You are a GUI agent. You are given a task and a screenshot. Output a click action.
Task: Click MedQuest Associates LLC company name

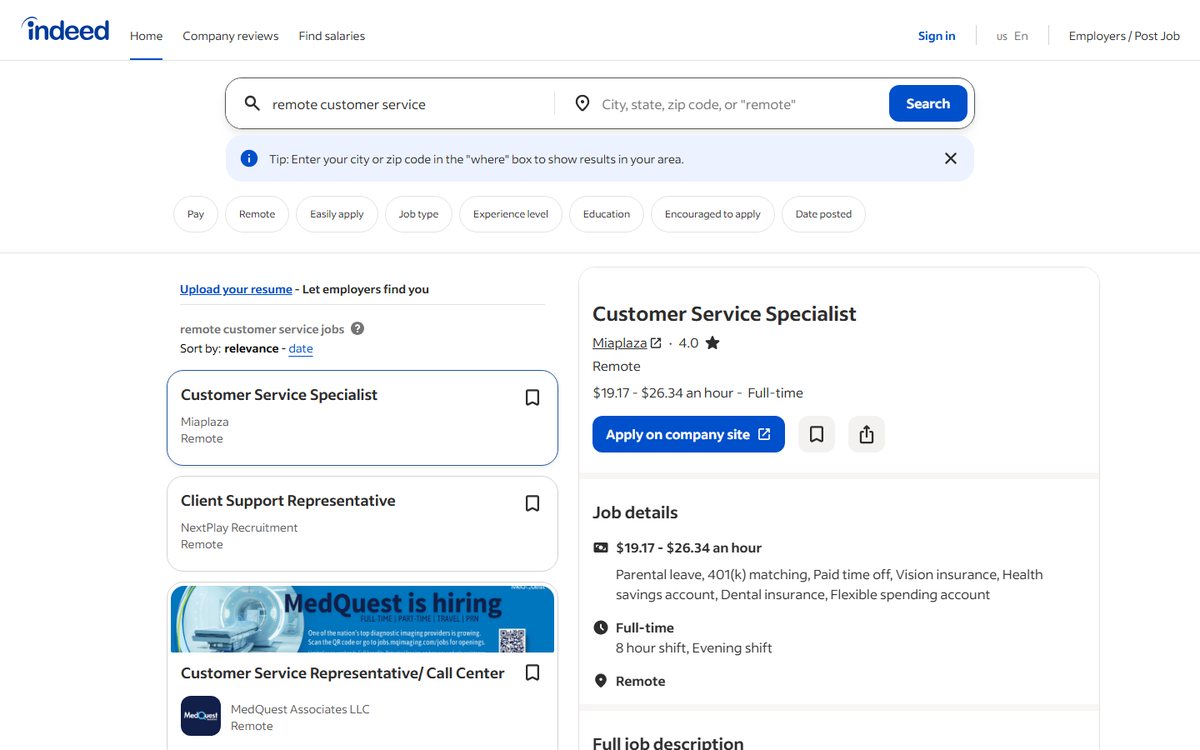(x=300, y=710)
